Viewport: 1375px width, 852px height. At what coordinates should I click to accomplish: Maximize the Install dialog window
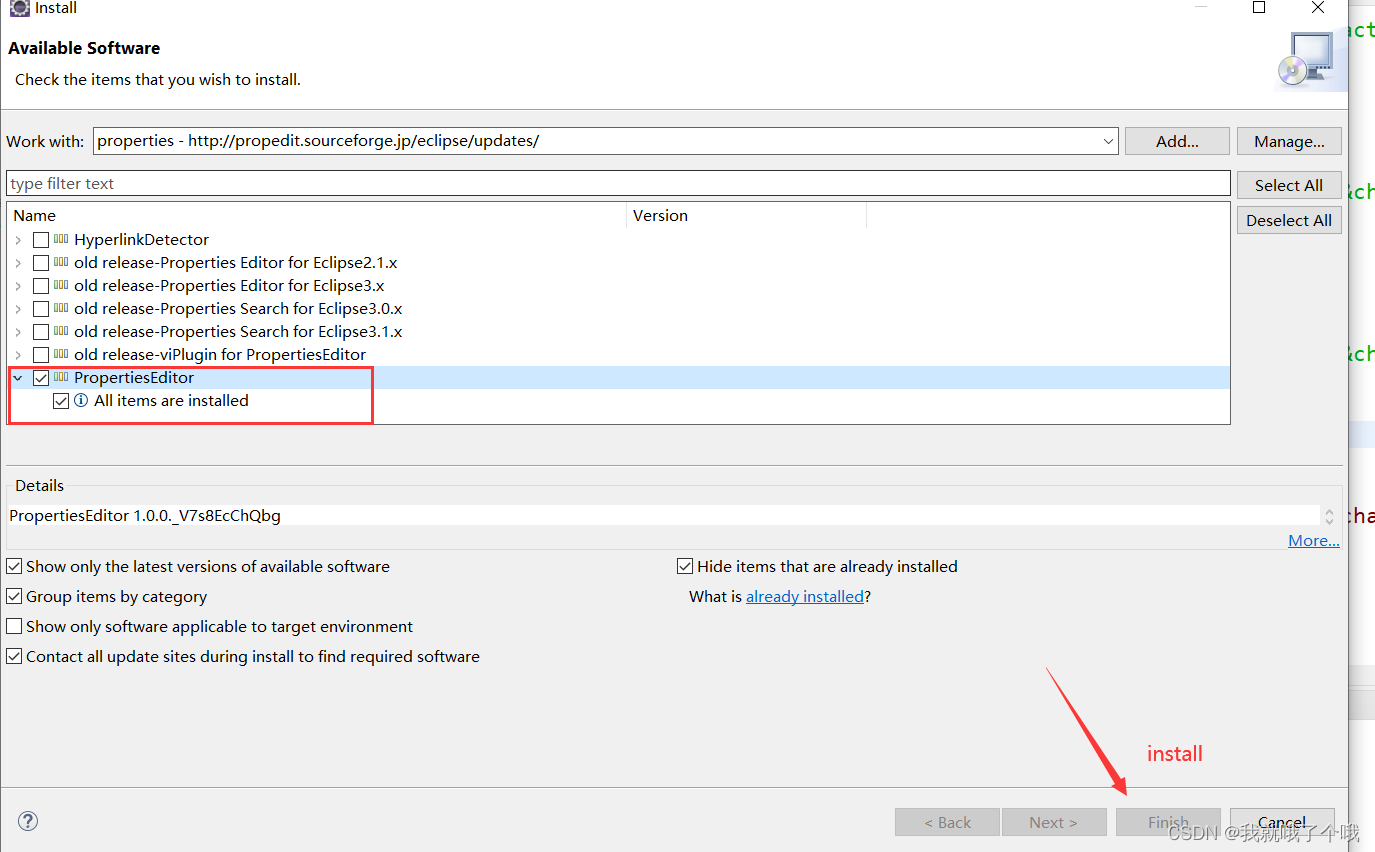click(x=1259, y=8)
